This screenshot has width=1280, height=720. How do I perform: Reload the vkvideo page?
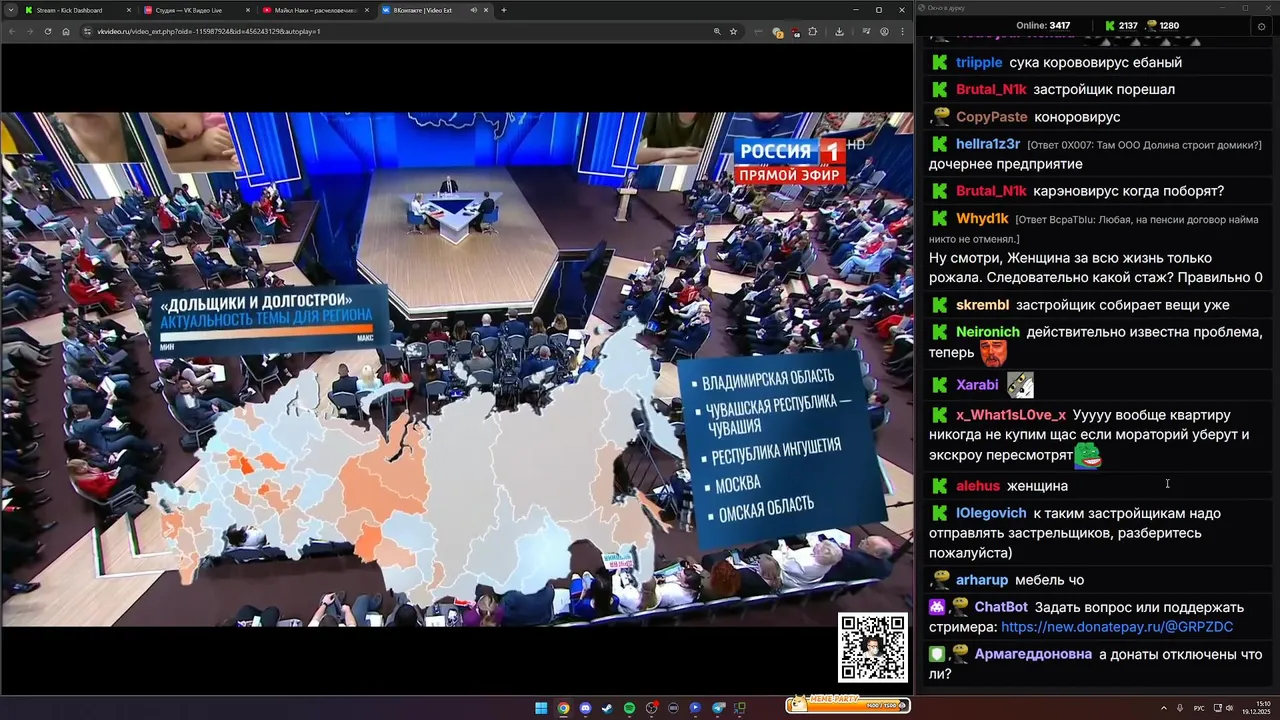click(x=48, y=31)
